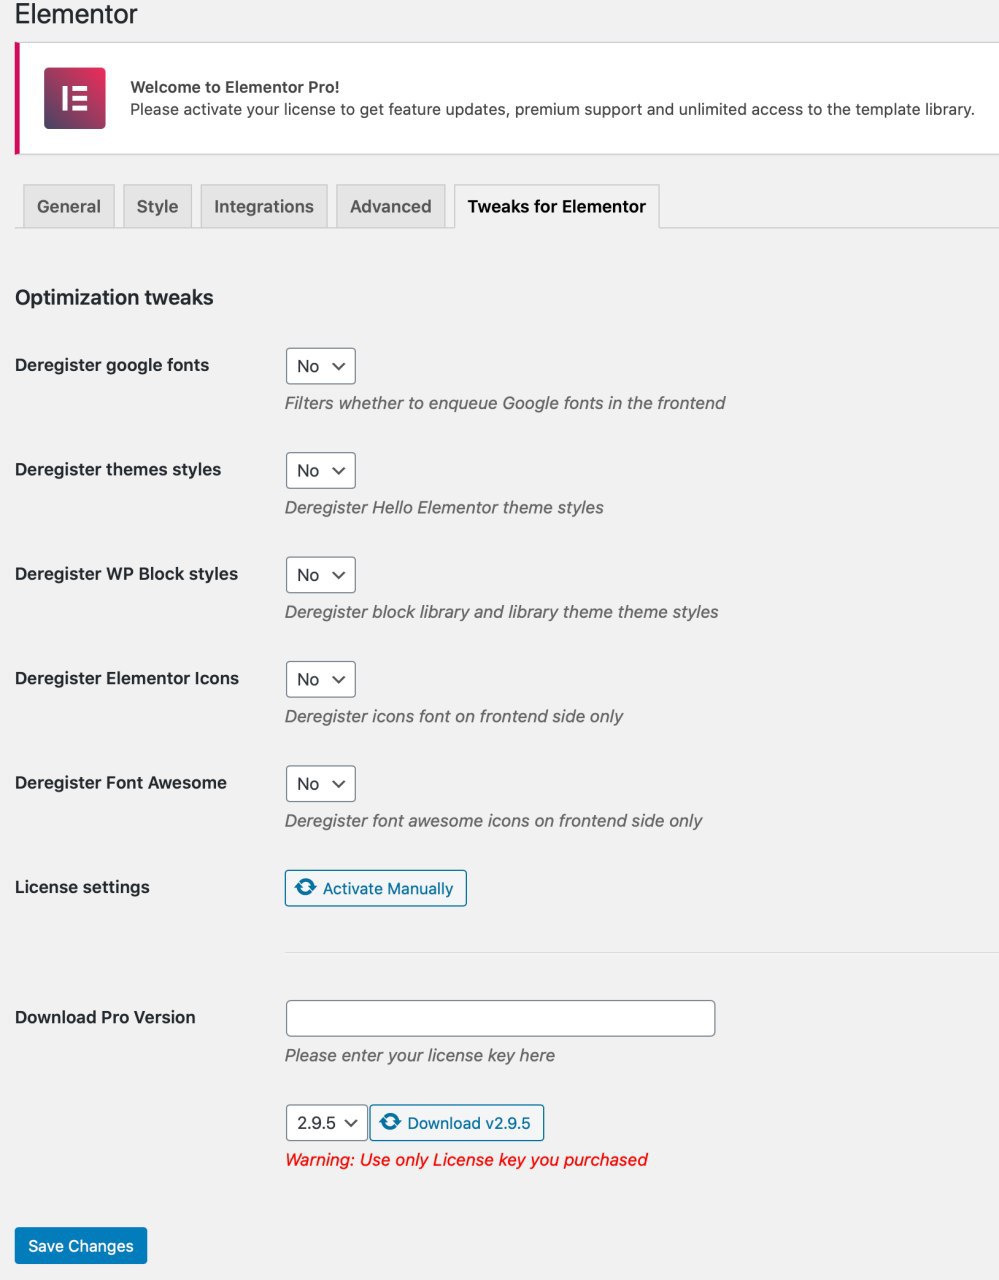The height and width of the screenshot is (1280, 999).
Task: Select the Tweaks for Elementor tab
Action: 557,206
